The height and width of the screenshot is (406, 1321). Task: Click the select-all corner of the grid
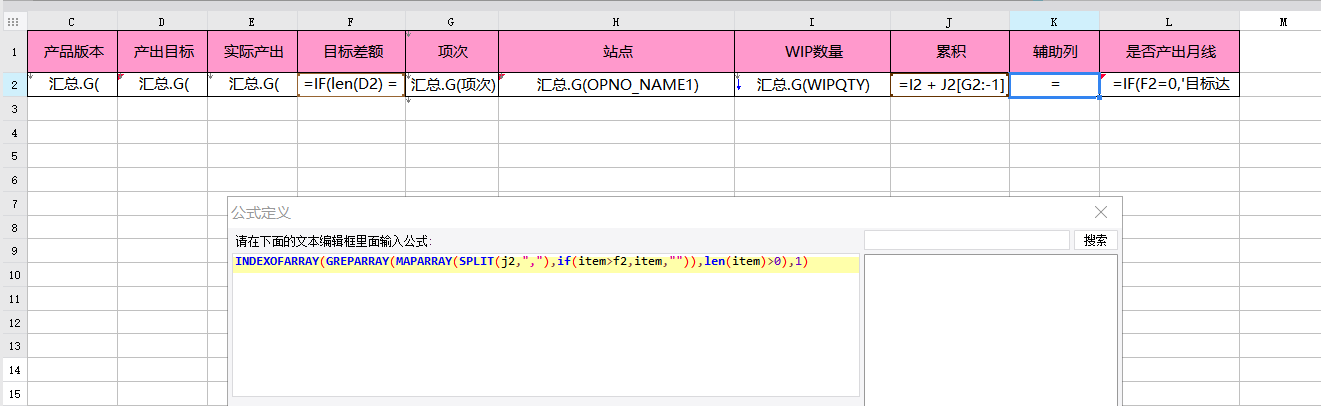pos(13,21)
